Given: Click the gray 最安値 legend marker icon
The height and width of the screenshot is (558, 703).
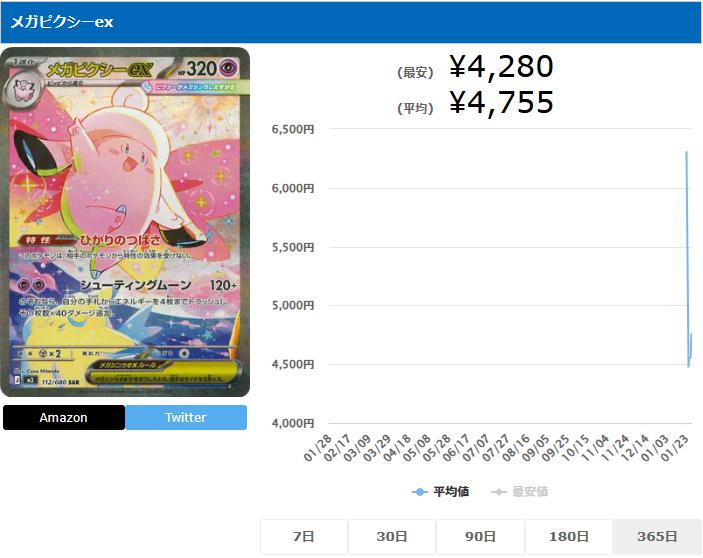Looking at the screenshot, I should point(499,492).
